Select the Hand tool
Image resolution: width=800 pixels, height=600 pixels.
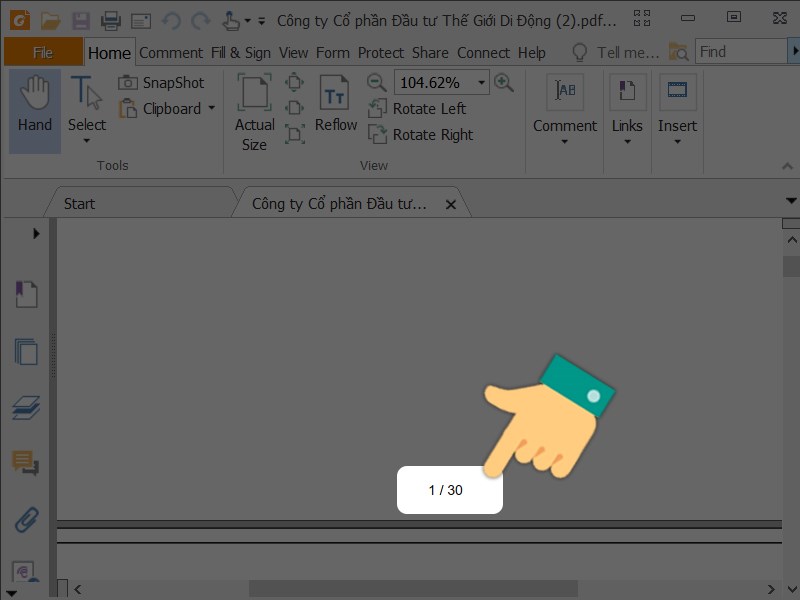(35, 112)
